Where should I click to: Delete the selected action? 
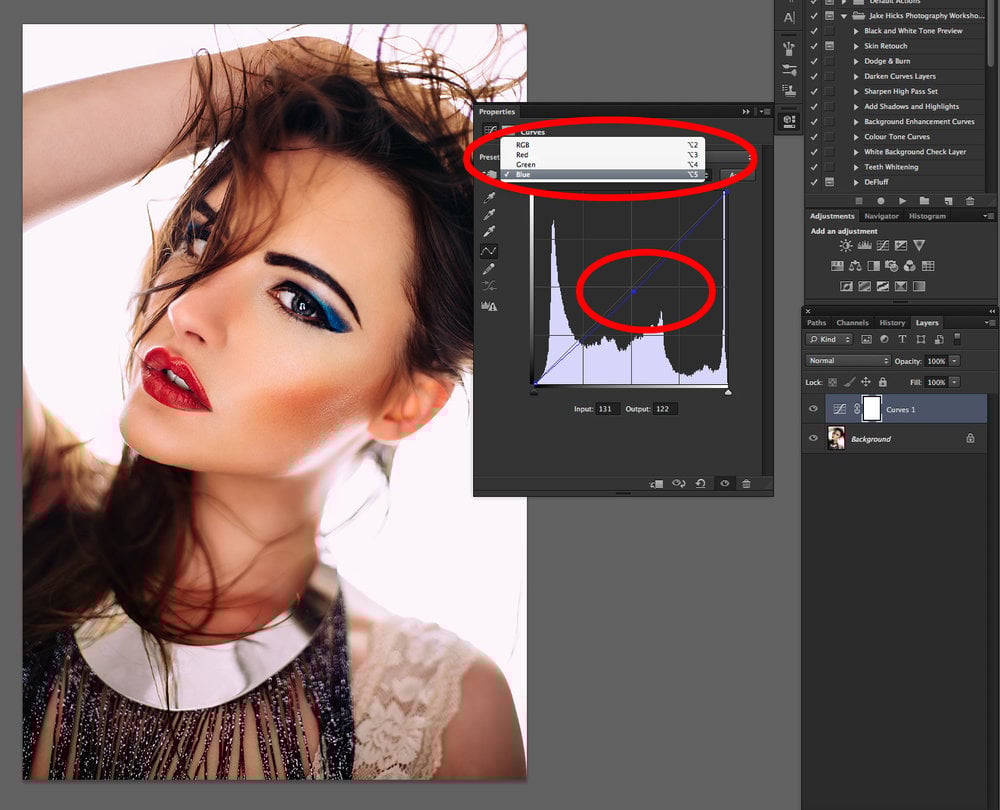970,201
